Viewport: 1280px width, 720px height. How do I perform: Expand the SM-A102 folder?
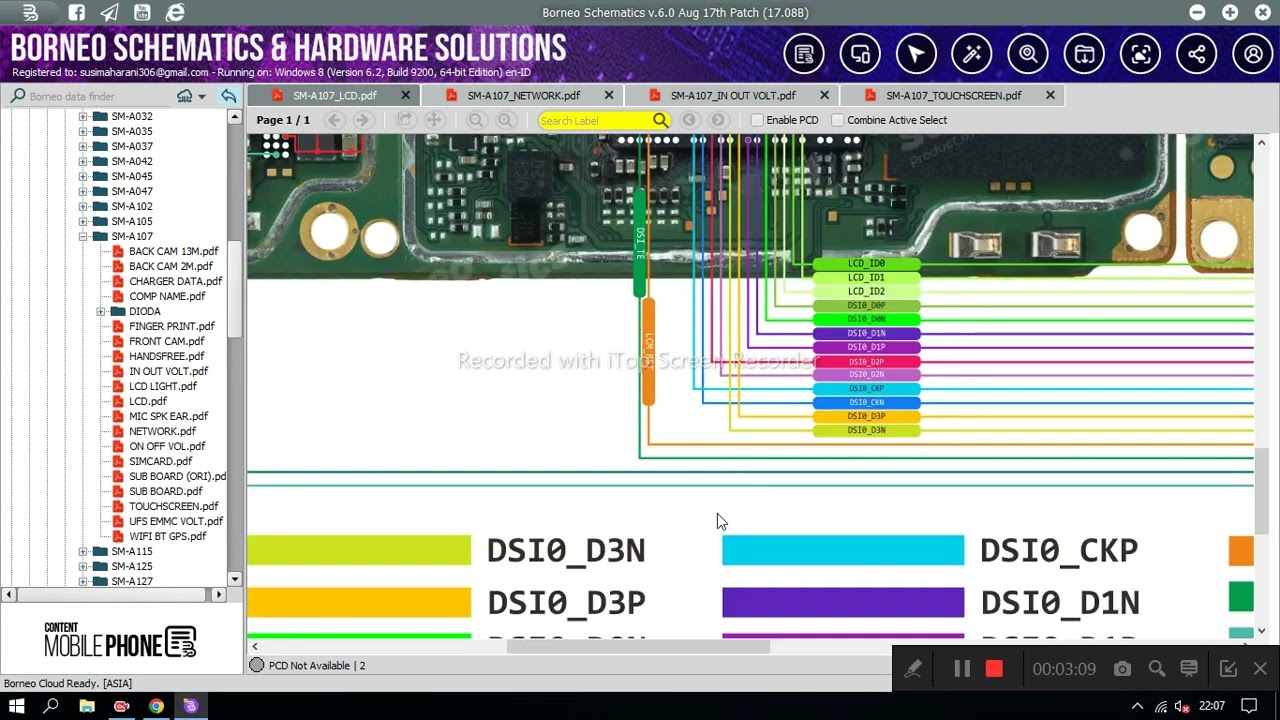[84, 206]
